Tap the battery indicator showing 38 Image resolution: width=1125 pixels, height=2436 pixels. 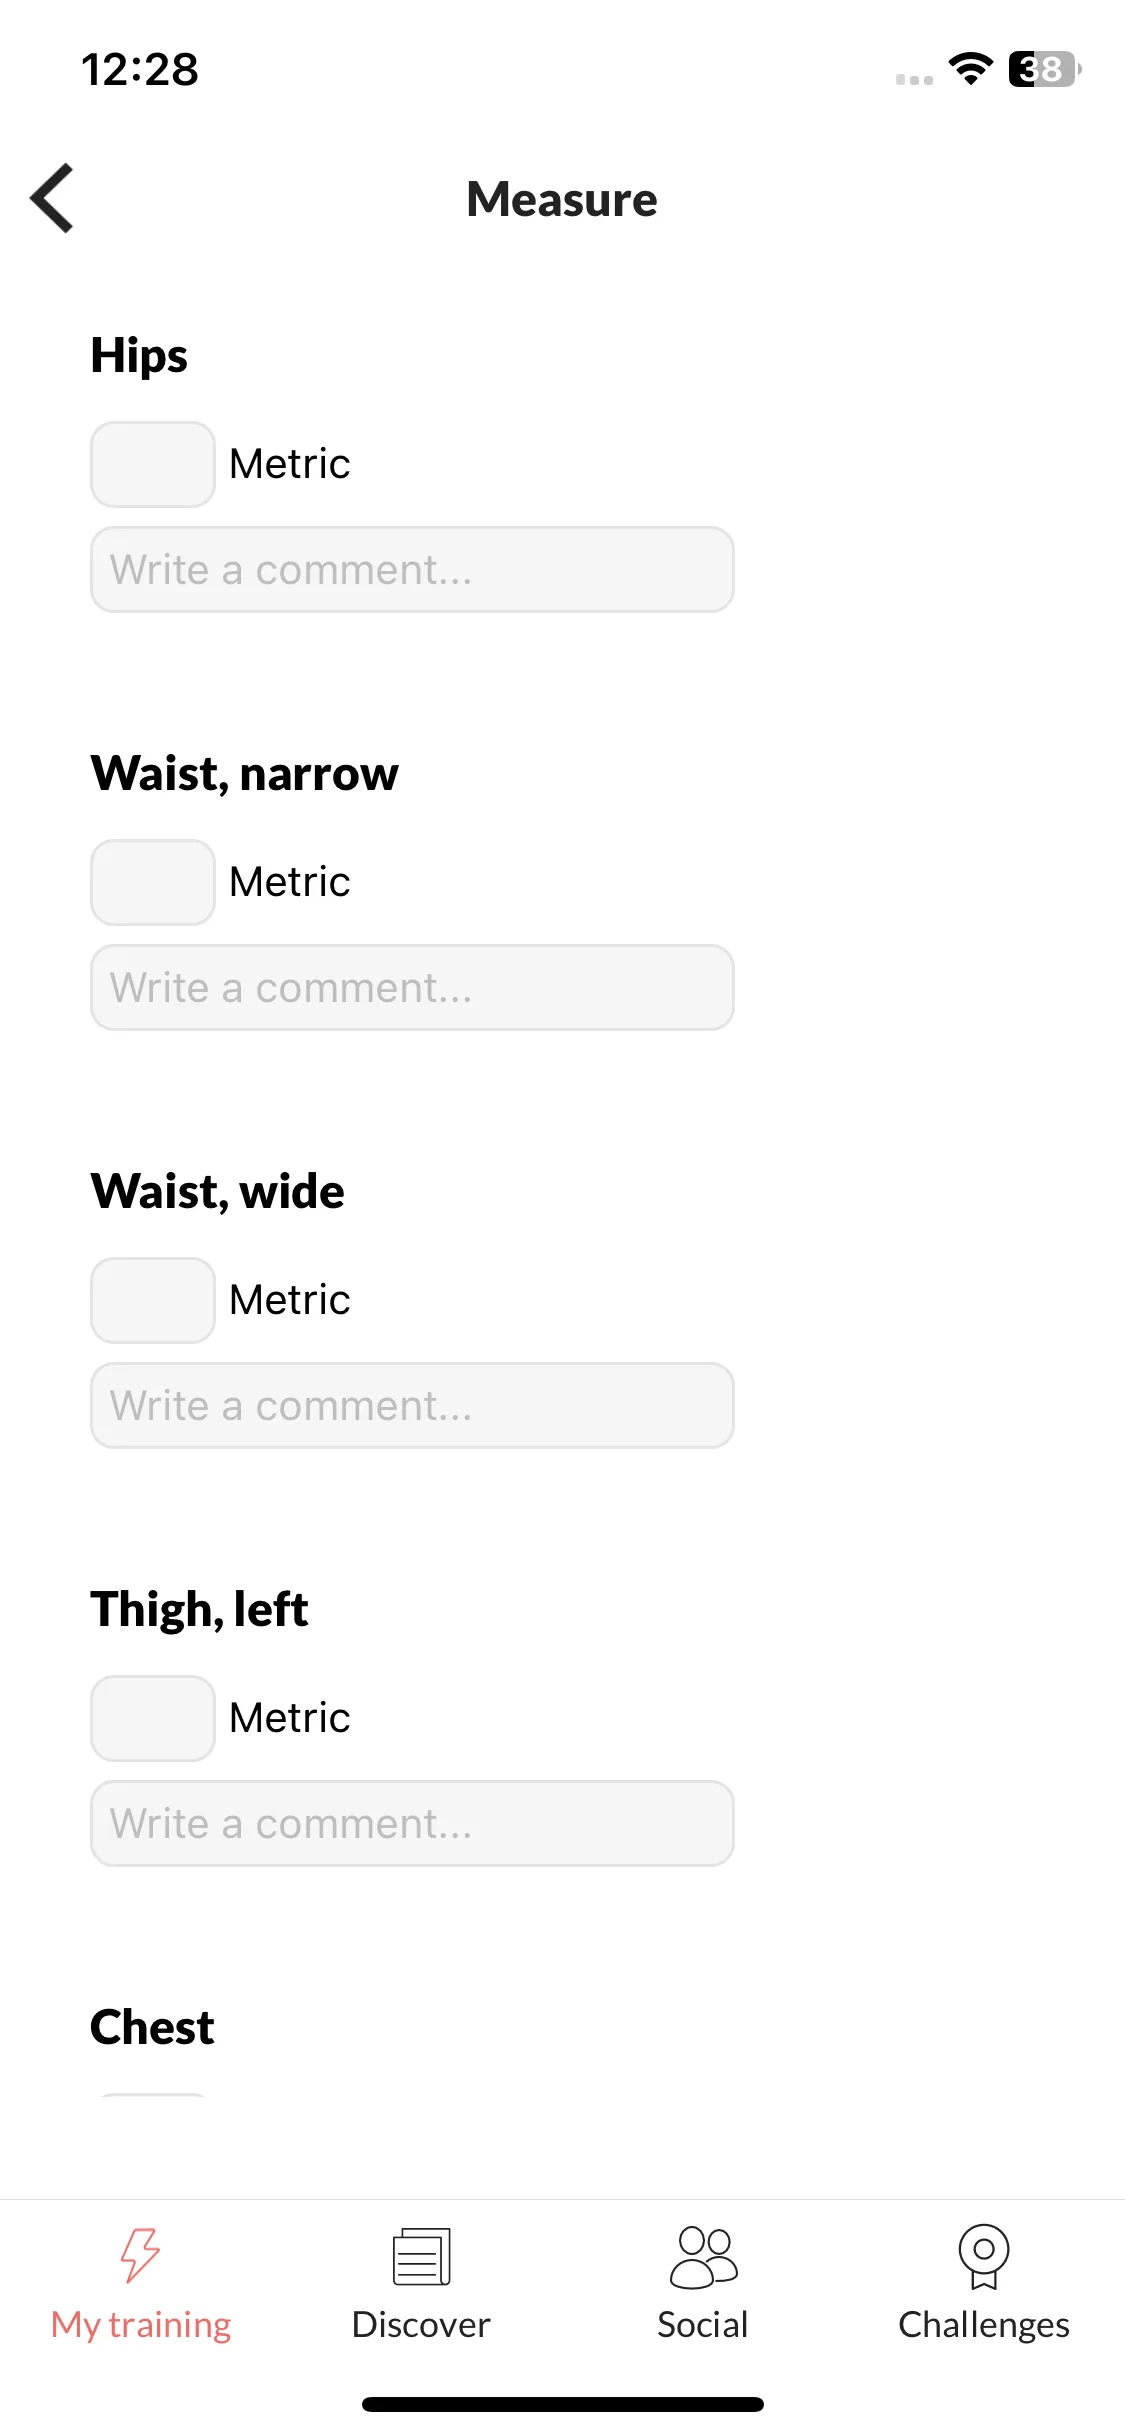click(x=1045, y=69)
